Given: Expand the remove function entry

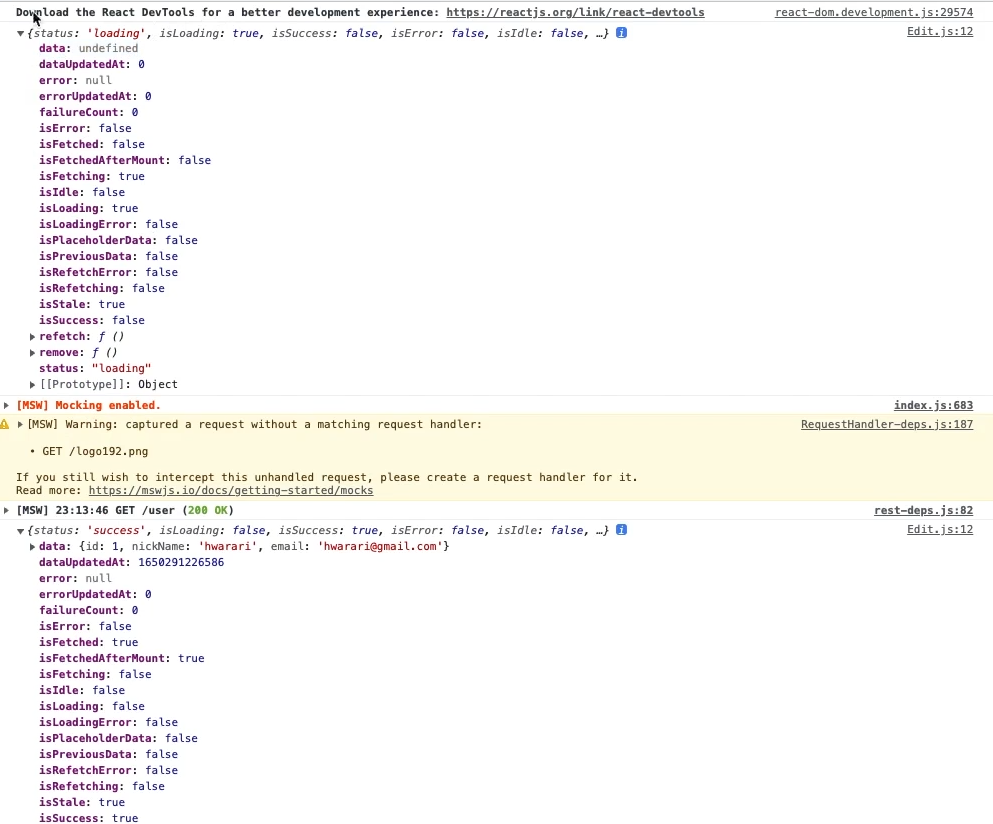Looking at the screenshot, I should click(x=32, y=352).
